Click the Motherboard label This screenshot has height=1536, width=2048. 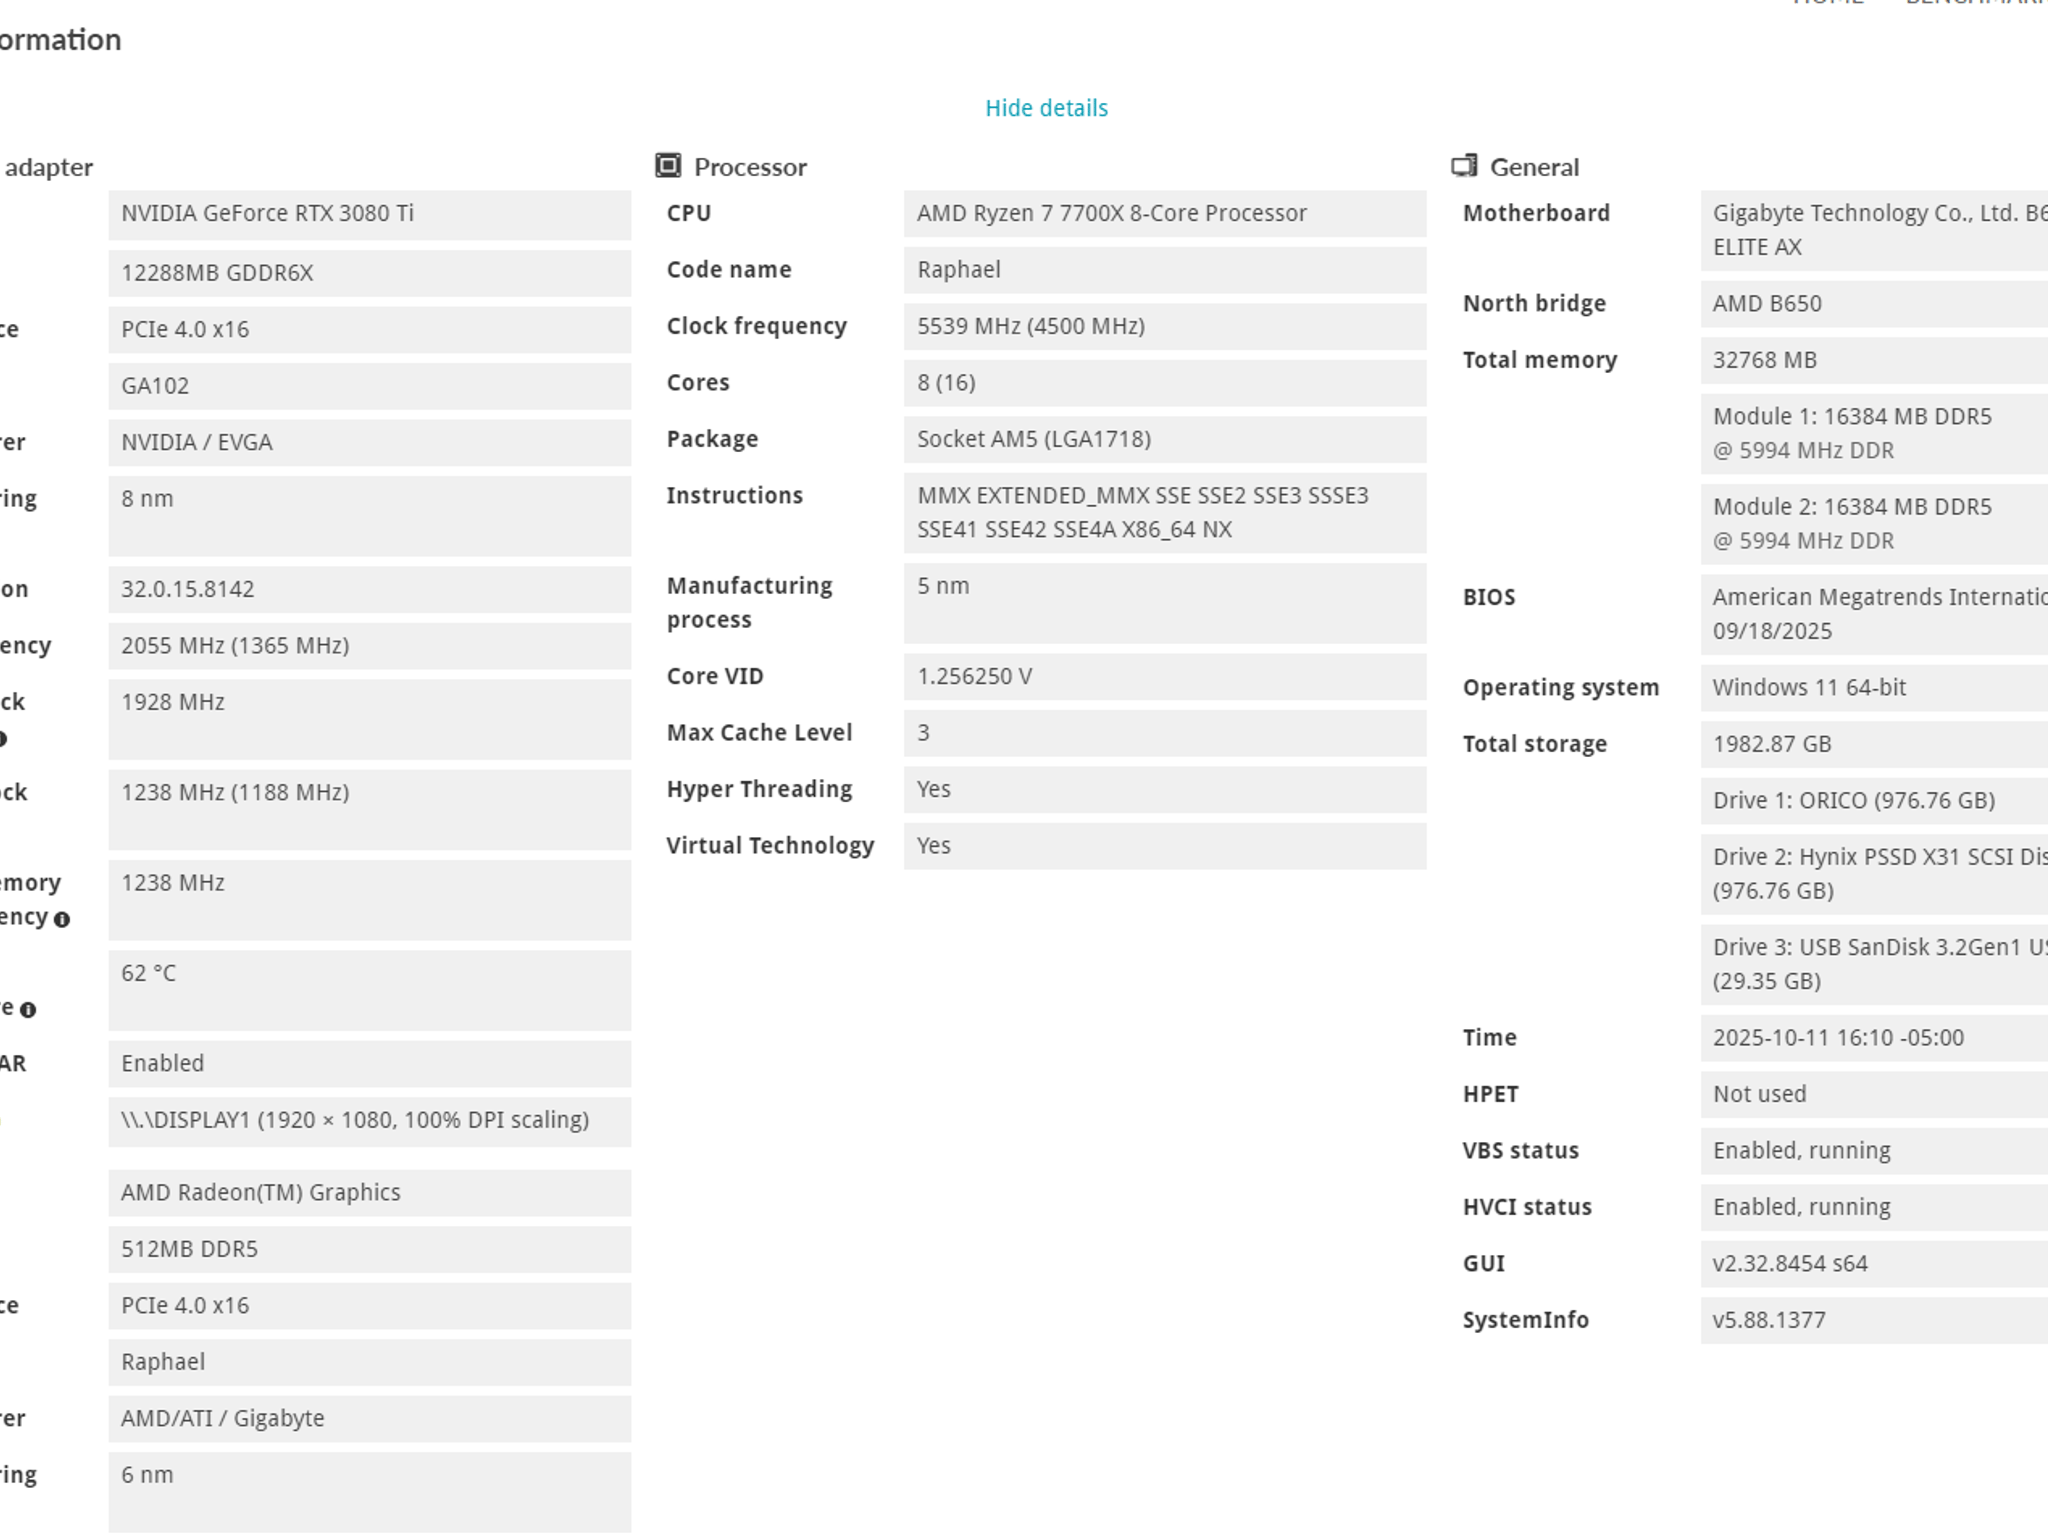(1536, 213)
